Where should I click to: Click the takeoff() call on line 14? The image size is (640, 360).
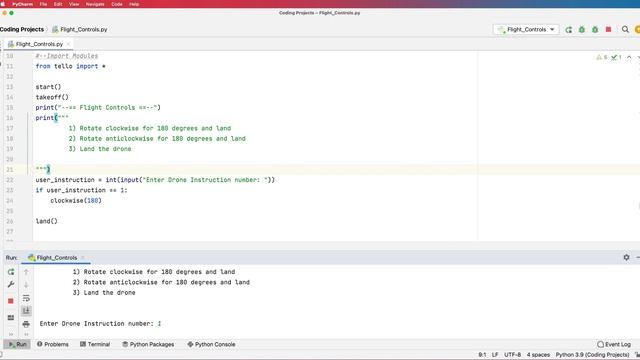(52, 97)
